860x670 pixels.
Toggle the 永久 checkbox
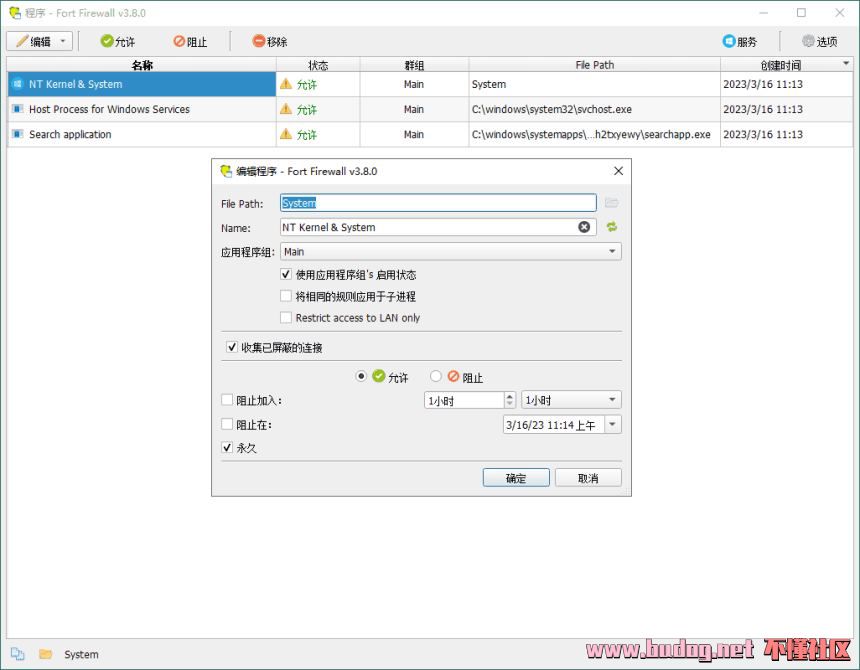pos(227,447)
